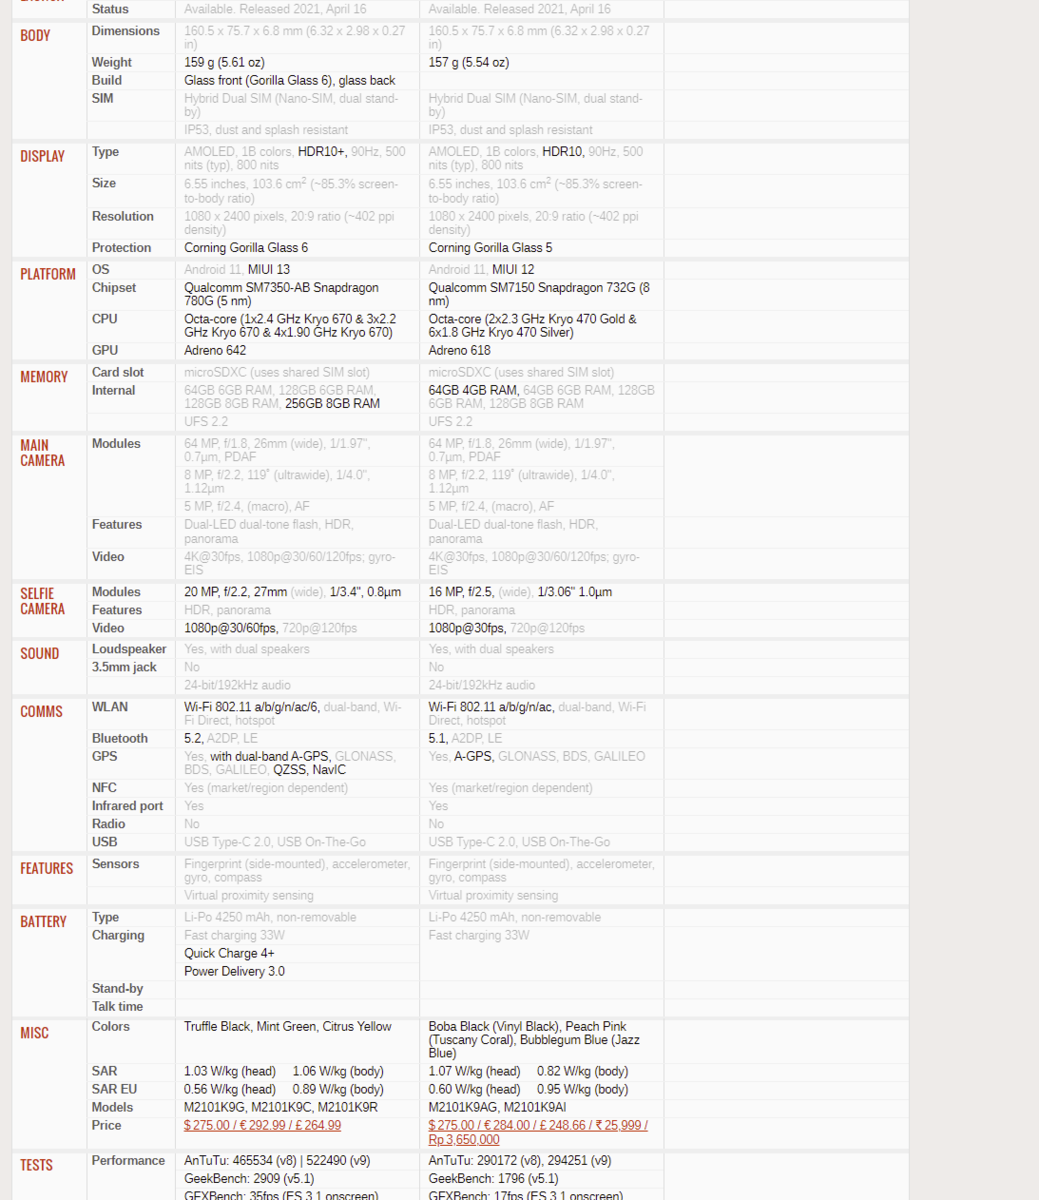Viewport: 1039px width, 1200px height.
Task: Click the Talk time spec label
Action: tap(117, 1006)
